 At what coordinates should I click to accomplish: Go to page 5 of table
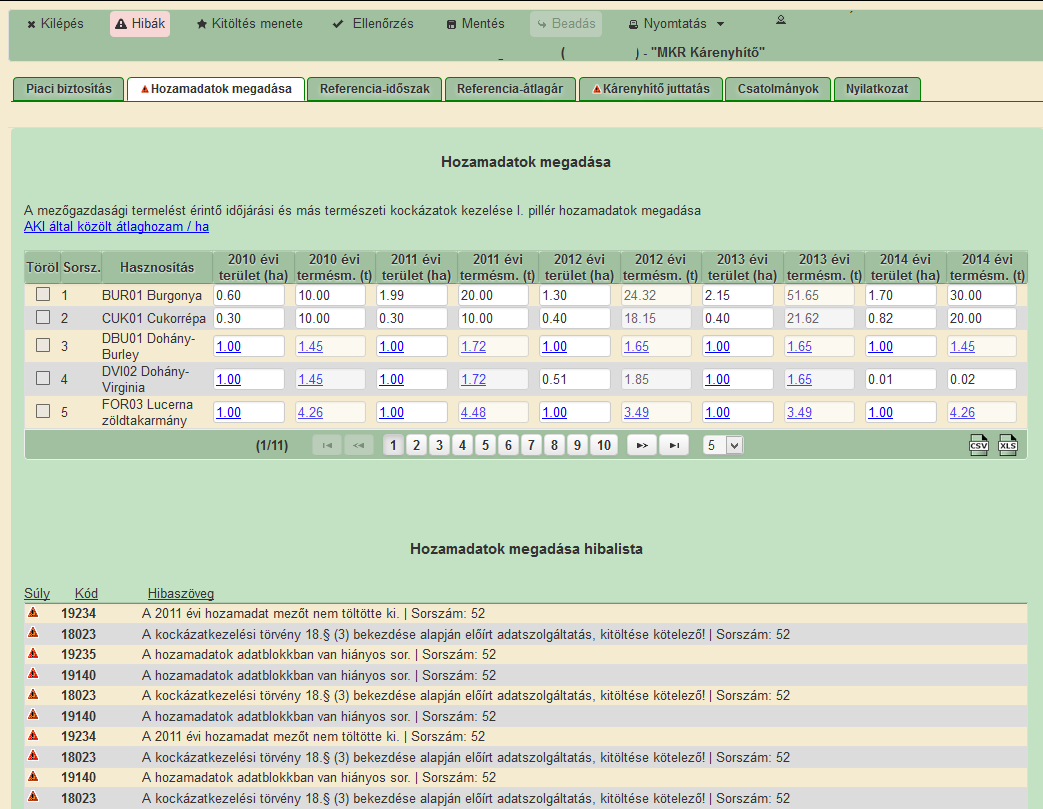[x=486, y=445]
